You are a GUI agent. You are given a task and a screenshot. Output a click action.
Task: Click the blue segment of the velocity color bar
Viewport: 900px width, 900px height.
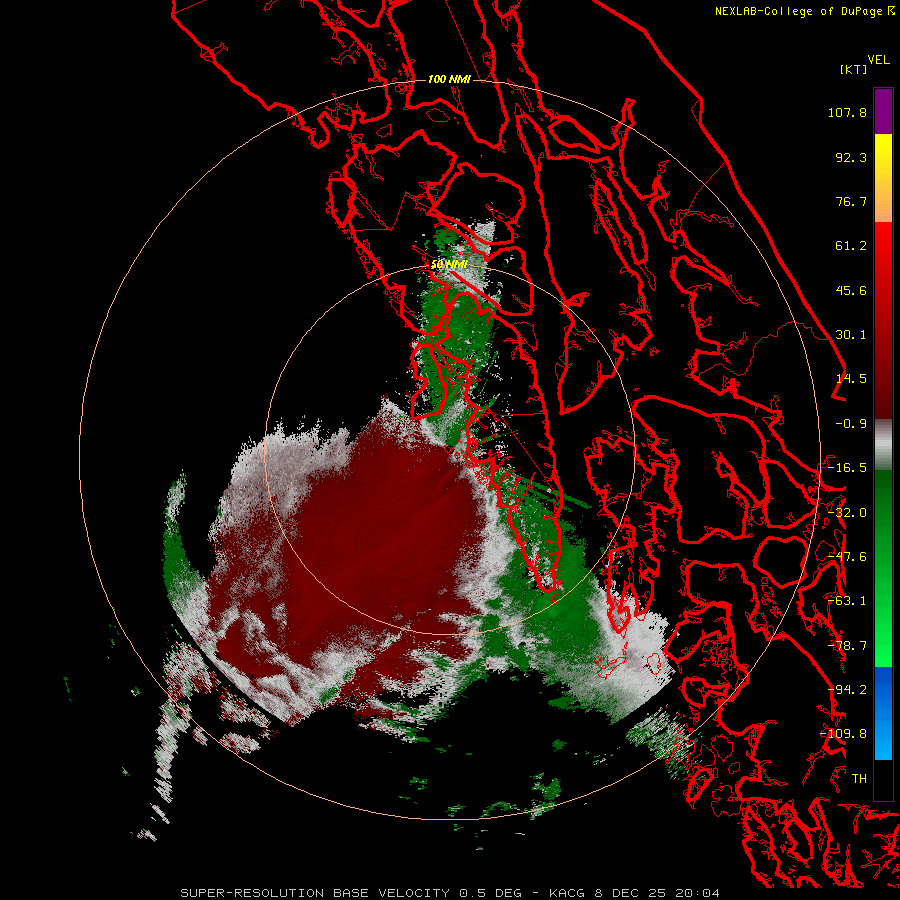coord(883,713)
